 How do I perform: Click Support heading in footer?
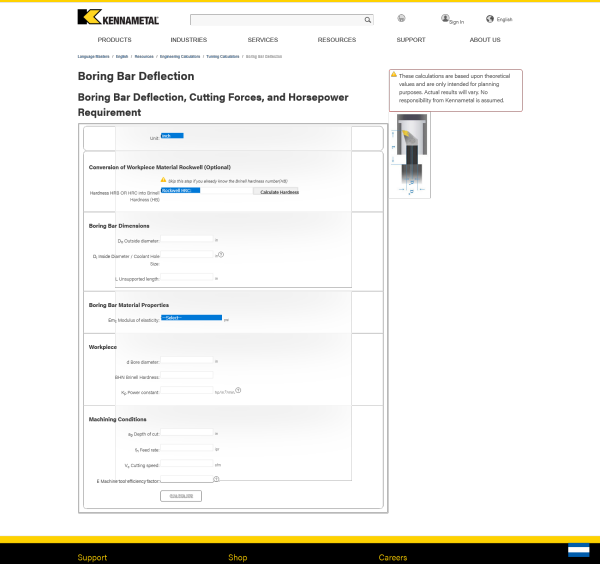(x=92, y=557)
